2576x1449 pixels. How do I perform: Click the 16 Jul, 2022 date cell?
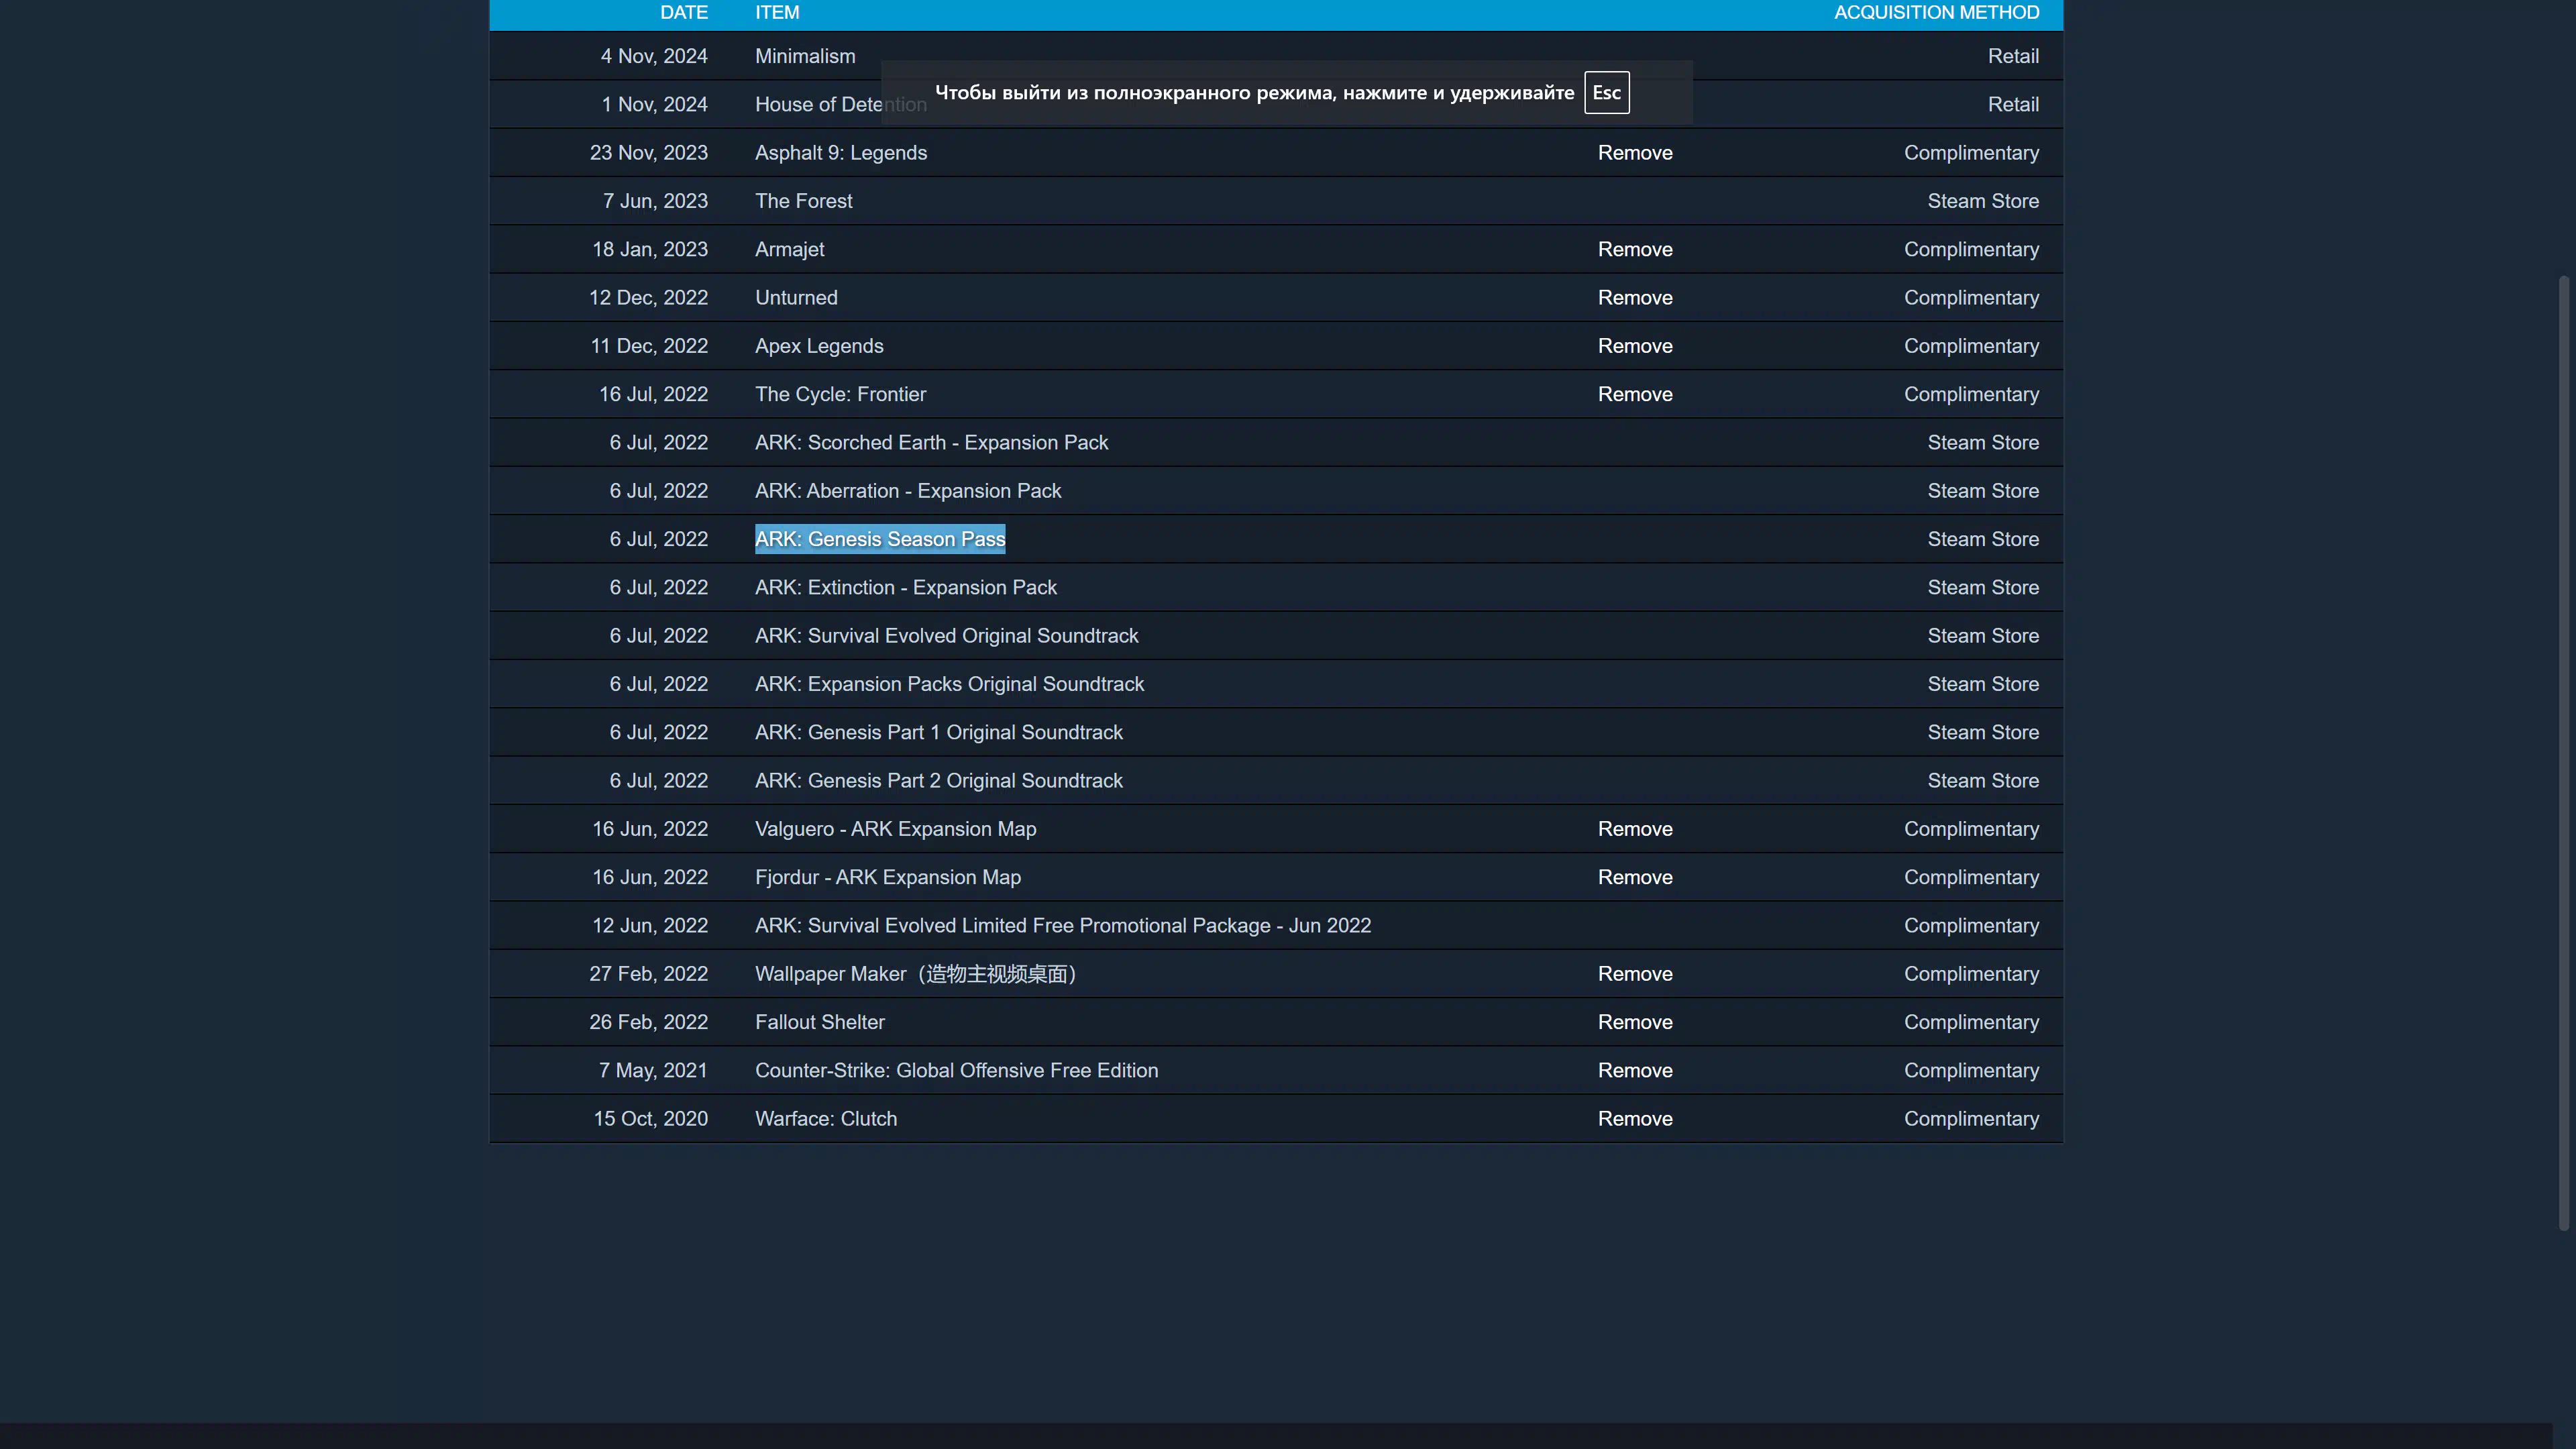tap(653, 394)
